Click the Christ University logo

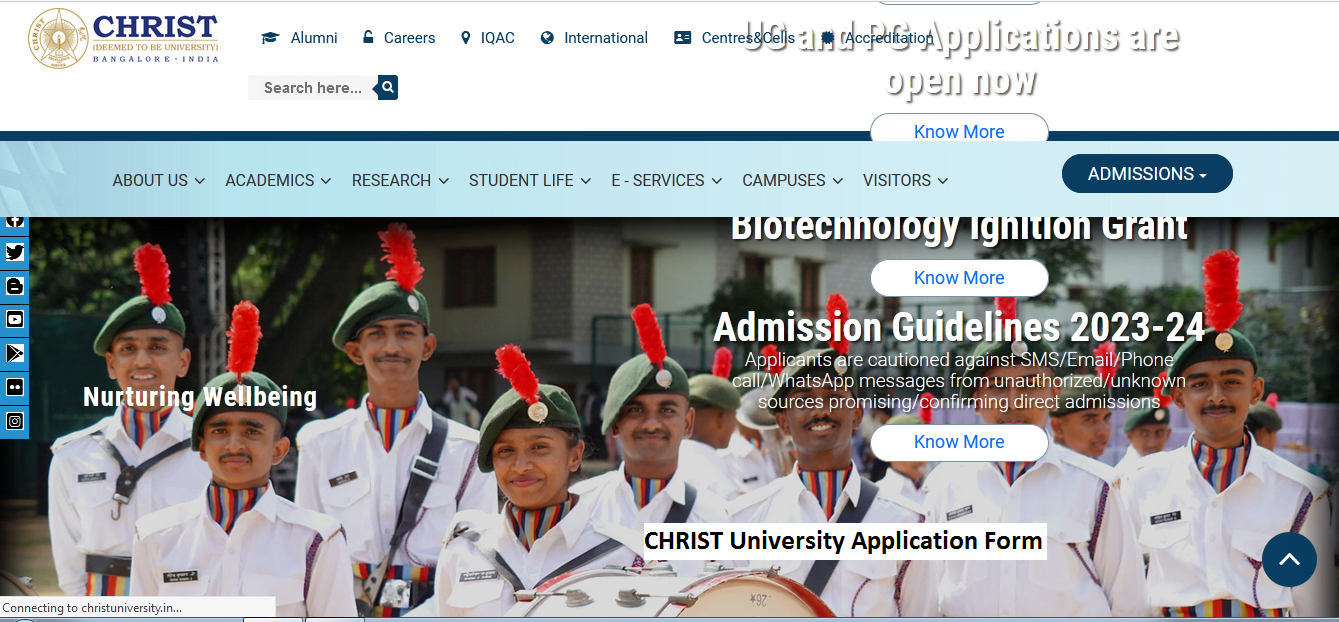pyautogui.click(x=122, y=37)
